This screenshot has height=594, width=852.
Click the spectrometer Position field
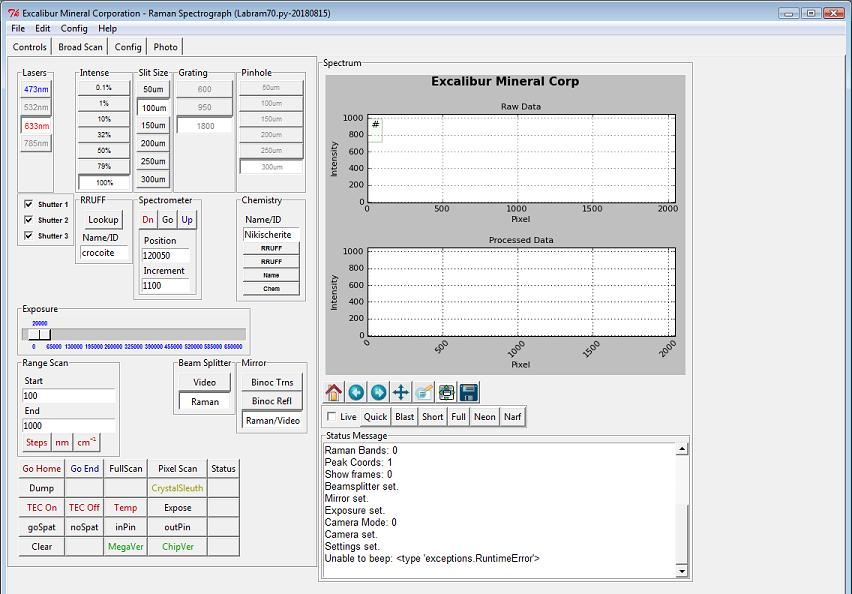point(165,255)
